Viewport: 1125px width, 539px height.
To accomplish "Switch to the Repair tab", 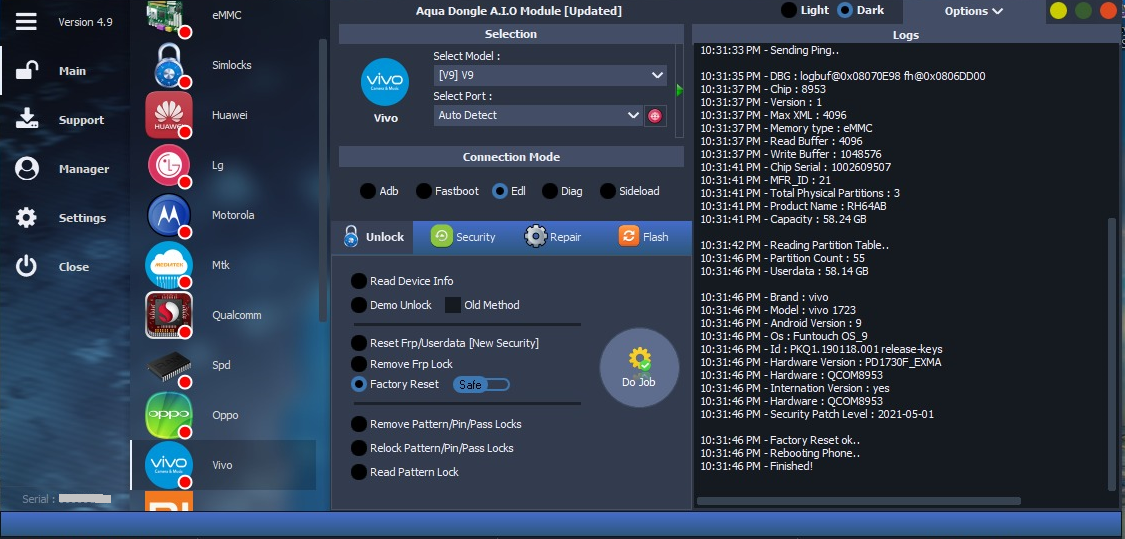I will pos(552,237).
